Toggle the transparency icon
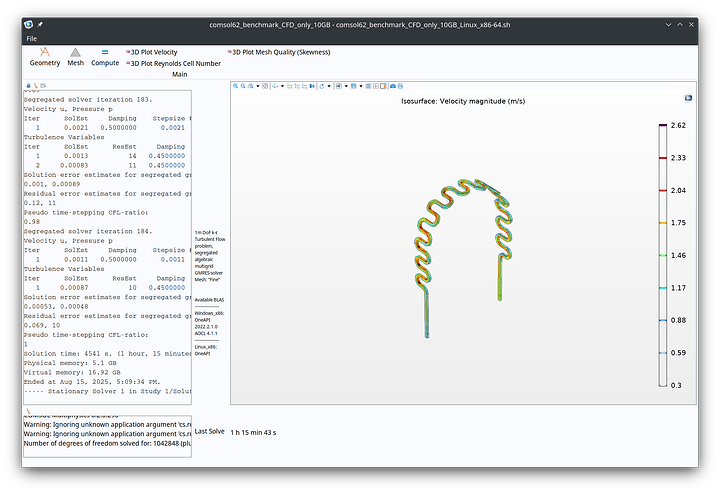Viewport: 720px width, 492px height. pos(354,86)
